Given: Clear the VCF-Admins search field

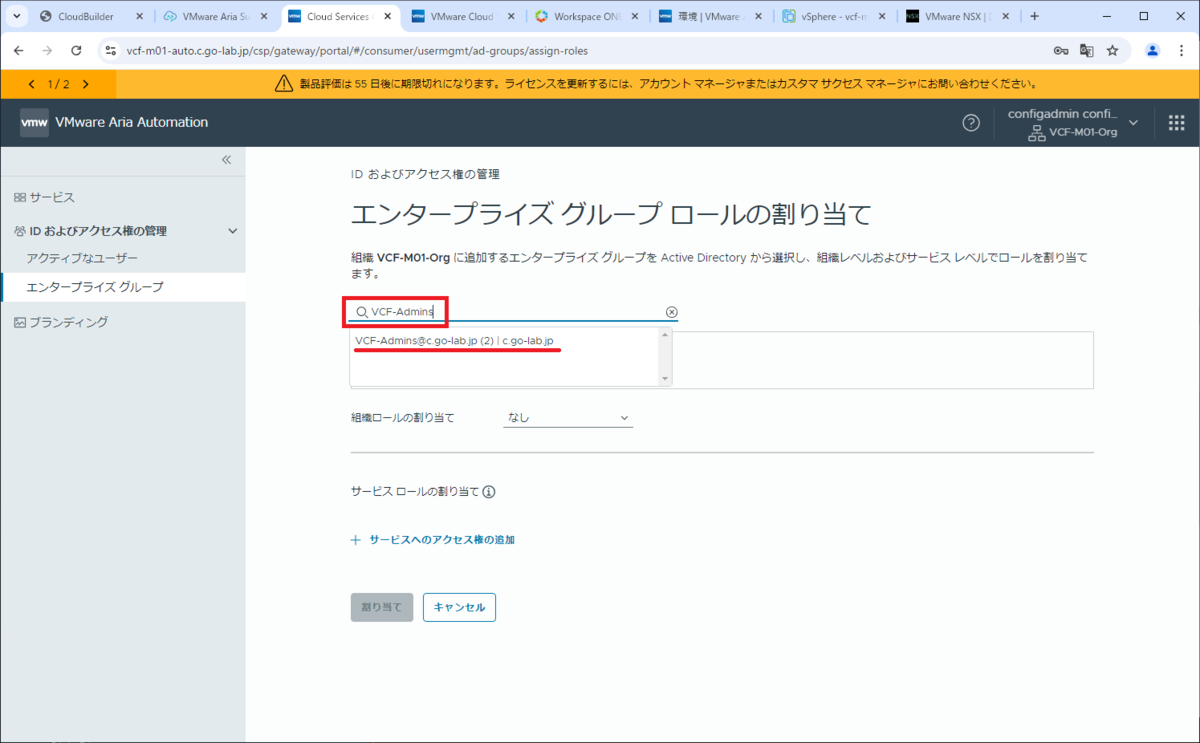Looking at the screenshot, I should click(x=672, y=312).
